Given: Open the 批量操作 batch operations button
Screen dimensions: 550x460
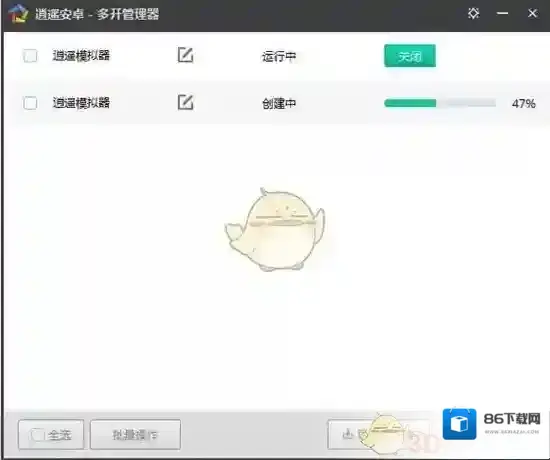Looking at the screenshot, I should pos(135,434).
